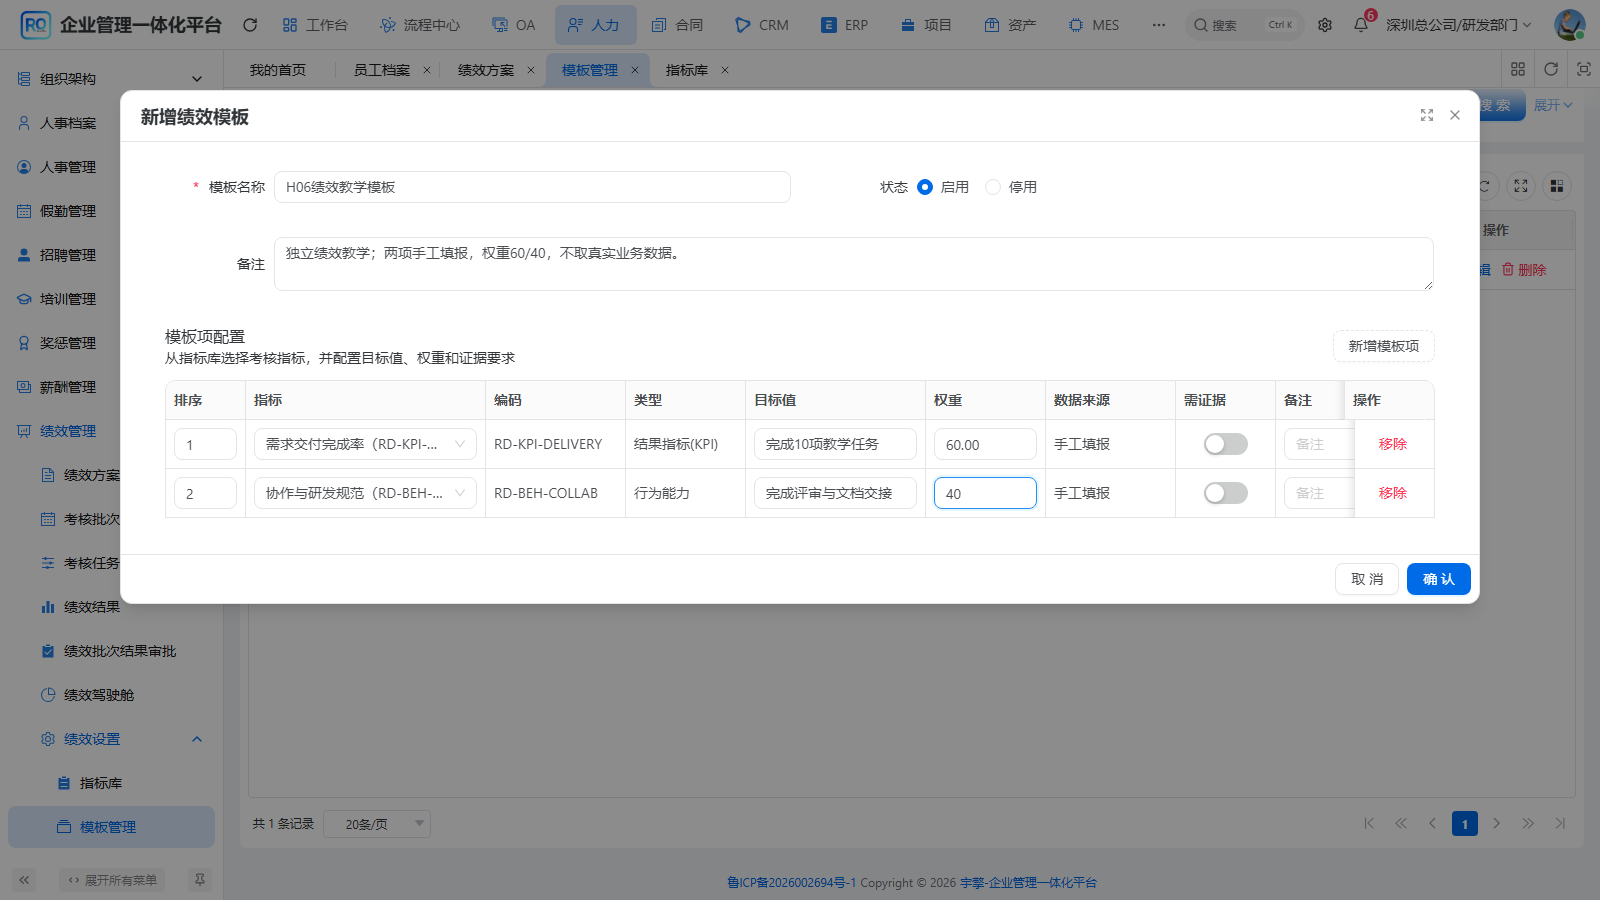Switch to the 绩效方案 tab
The height and width of the screenshot is (900, 1600).
(x=486, y=70)
